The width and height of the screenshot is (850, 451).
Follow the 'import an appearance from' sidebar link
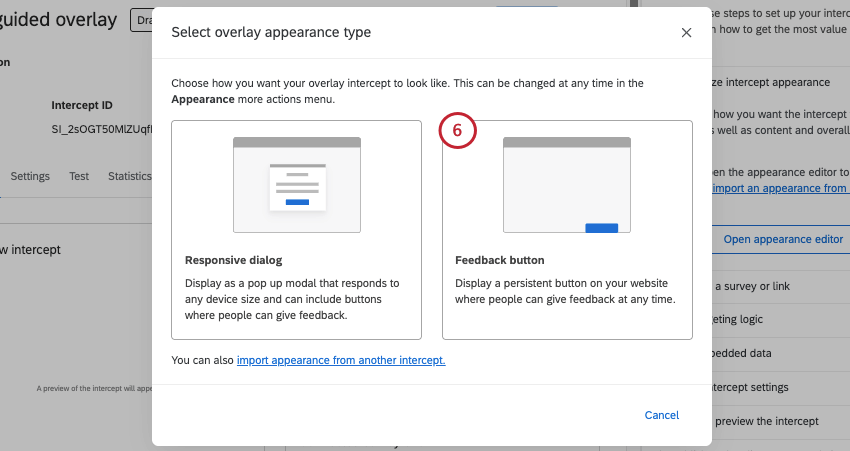pyautogui.click(x=780, y=188)
